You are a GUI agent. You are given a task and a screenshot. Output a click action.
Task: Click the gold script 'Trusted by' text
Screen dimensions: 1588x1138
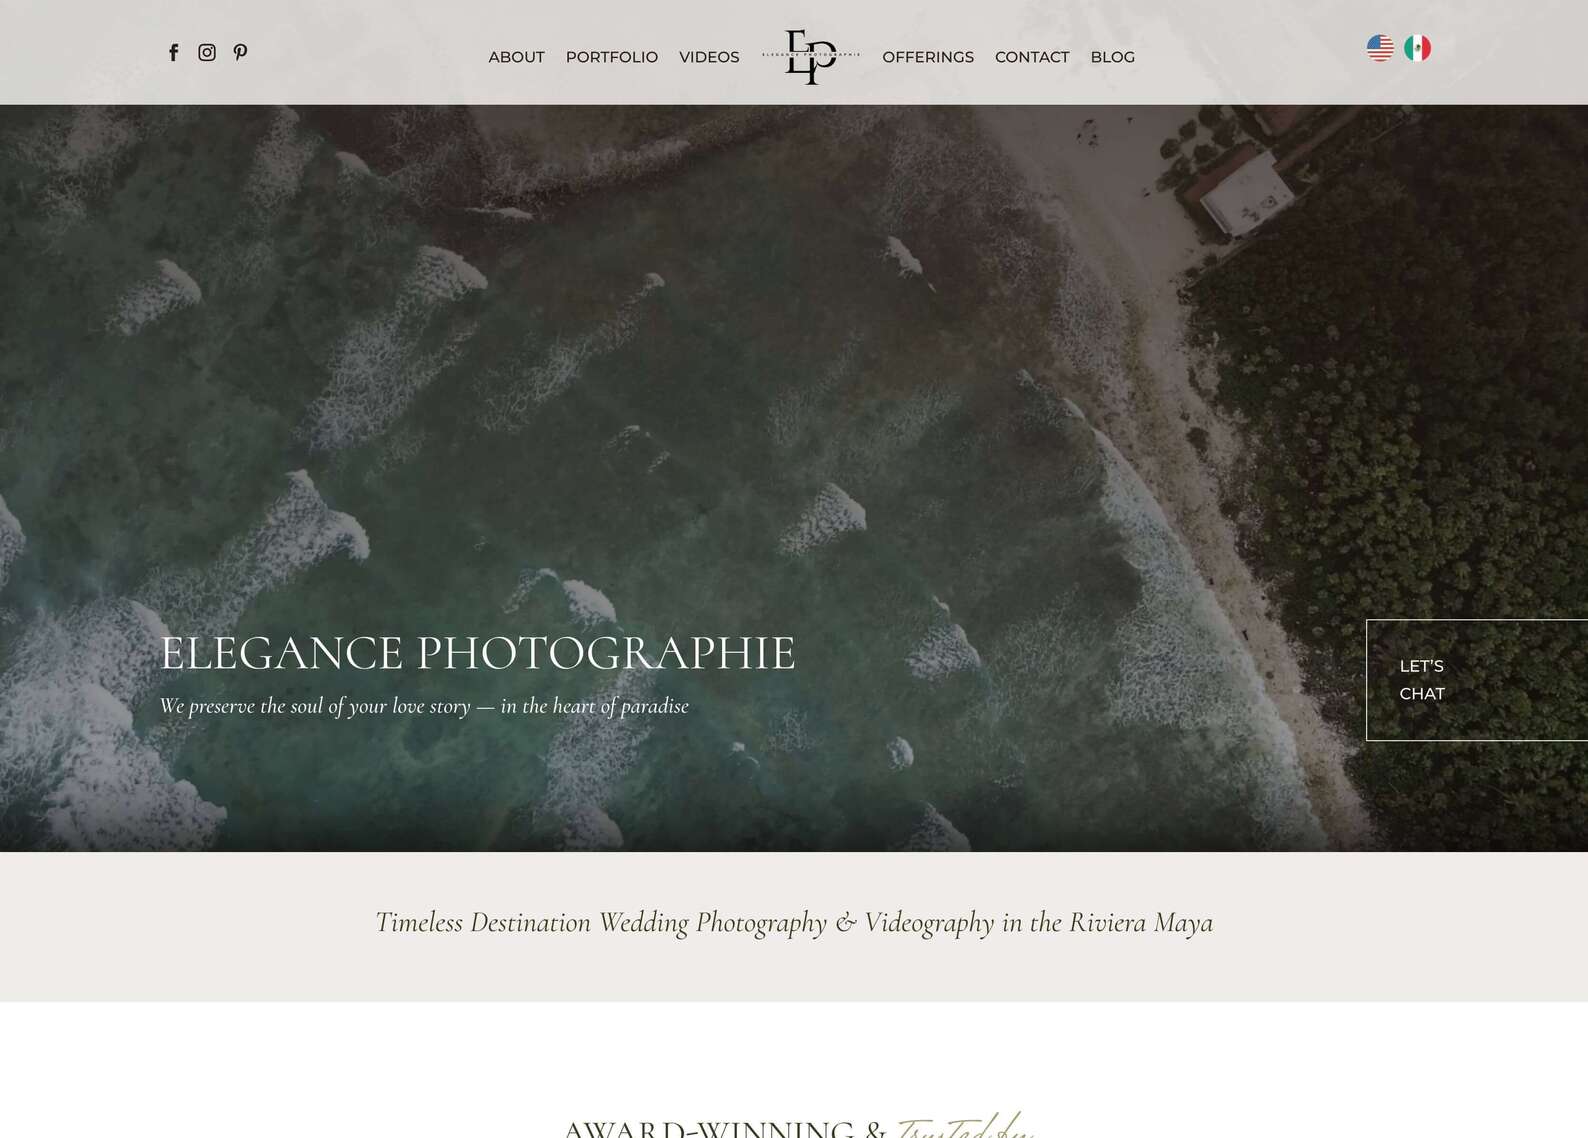966,1125
